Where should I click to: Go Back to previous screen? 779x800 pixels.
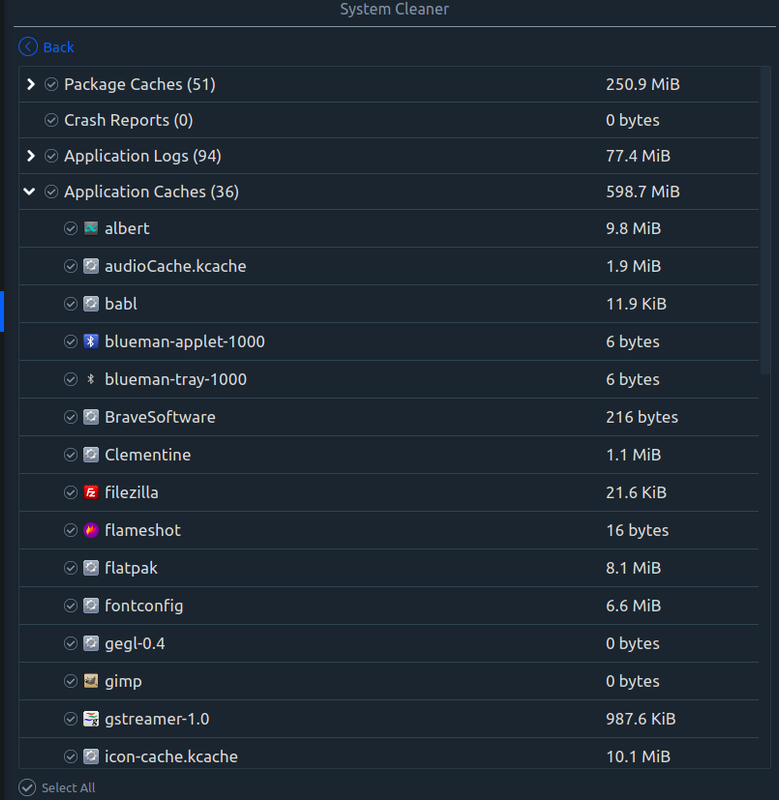pyautogui.click(x=46, y=47)
